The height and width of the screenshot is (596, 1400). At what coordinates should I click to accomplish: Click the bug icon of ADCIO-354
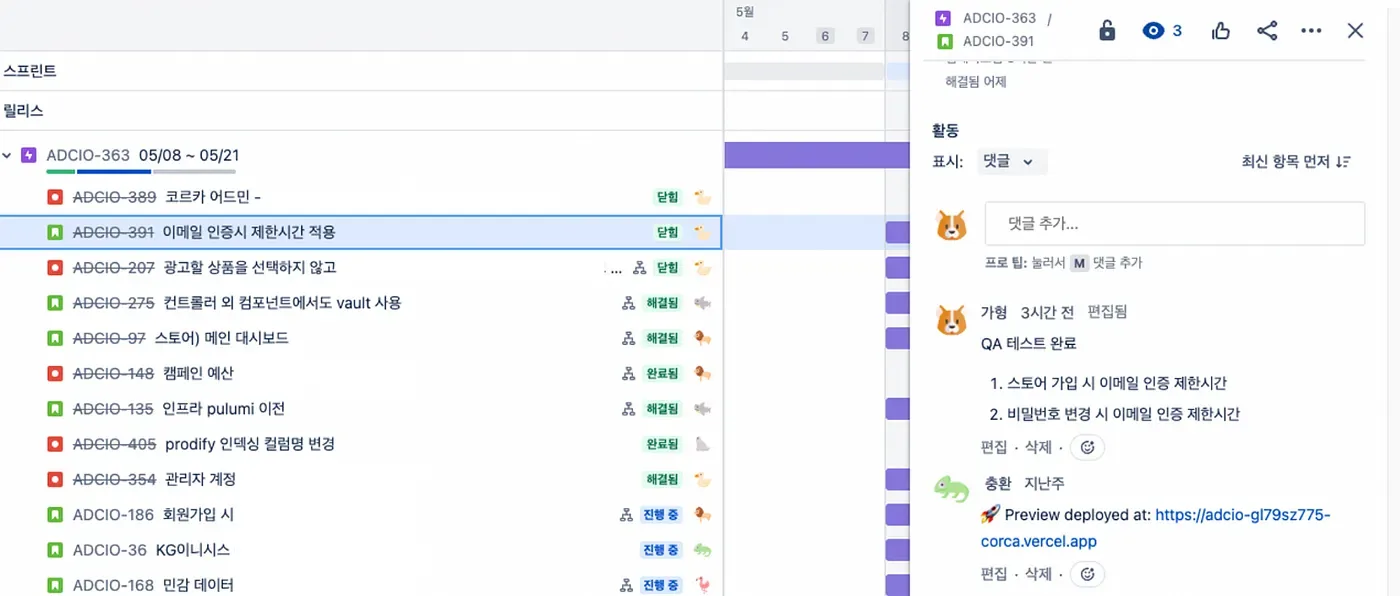(x=55, y=479)
